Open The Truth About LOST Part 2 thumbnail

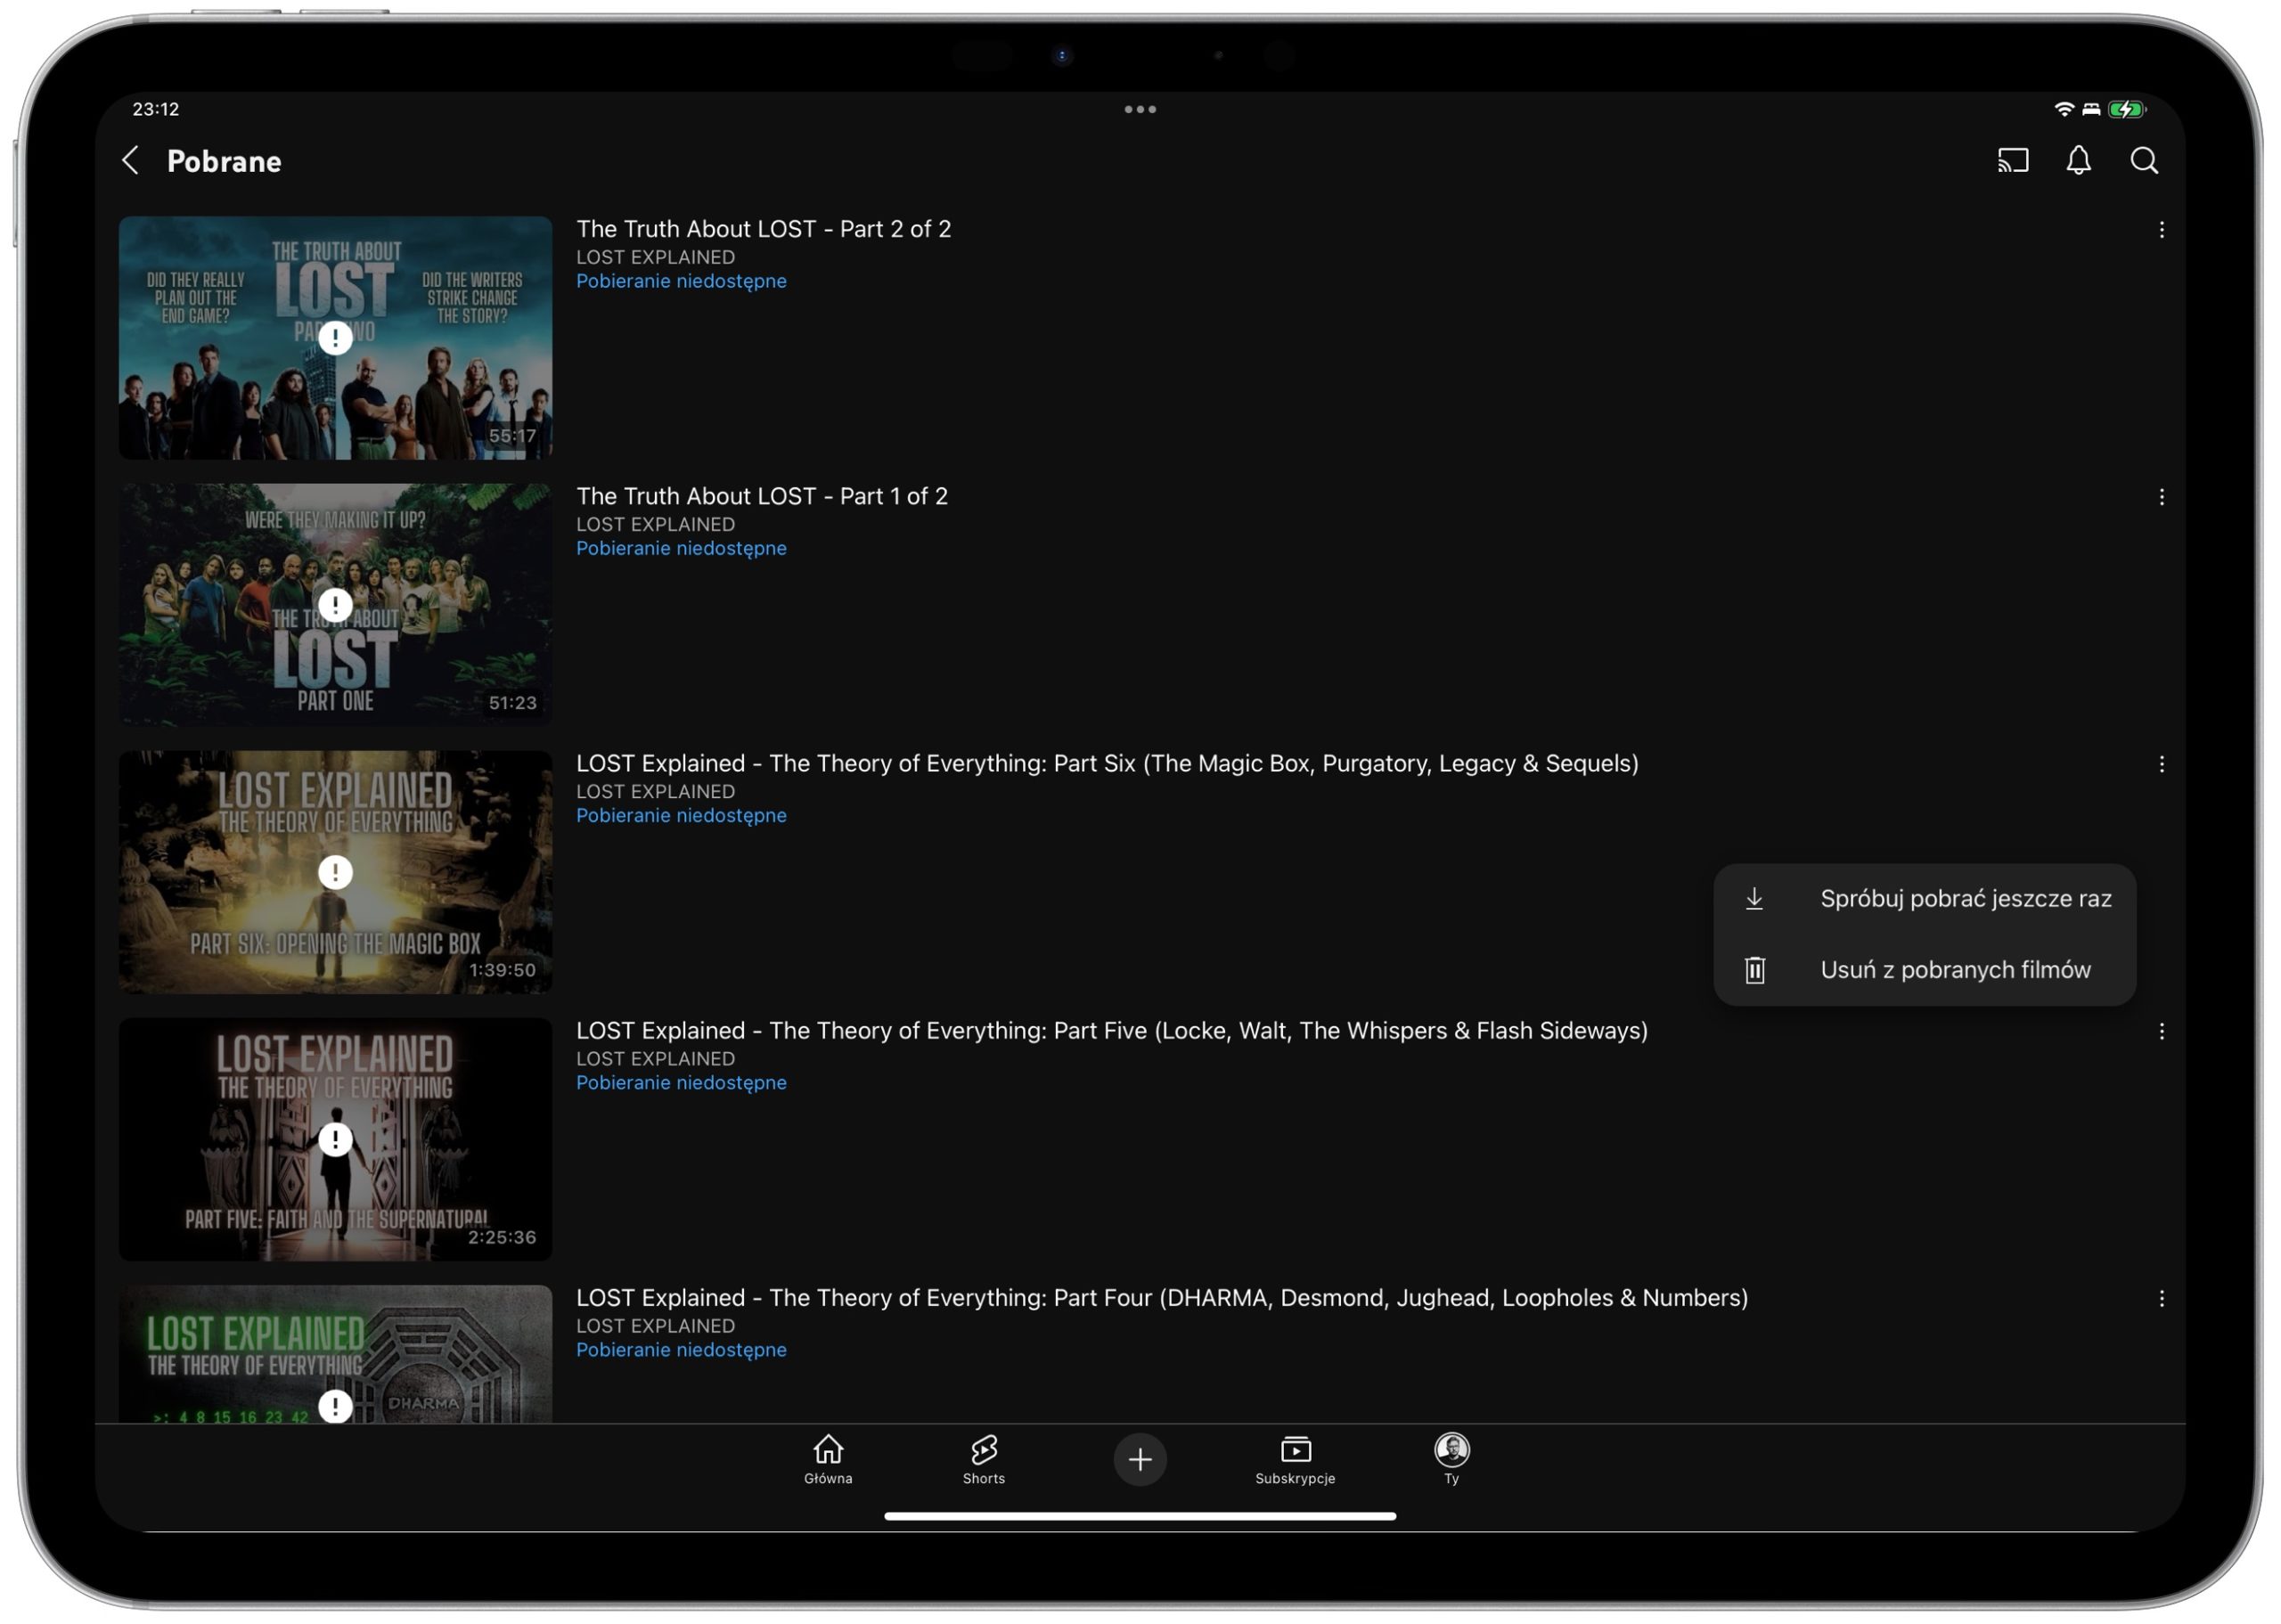tap(335, 338)
